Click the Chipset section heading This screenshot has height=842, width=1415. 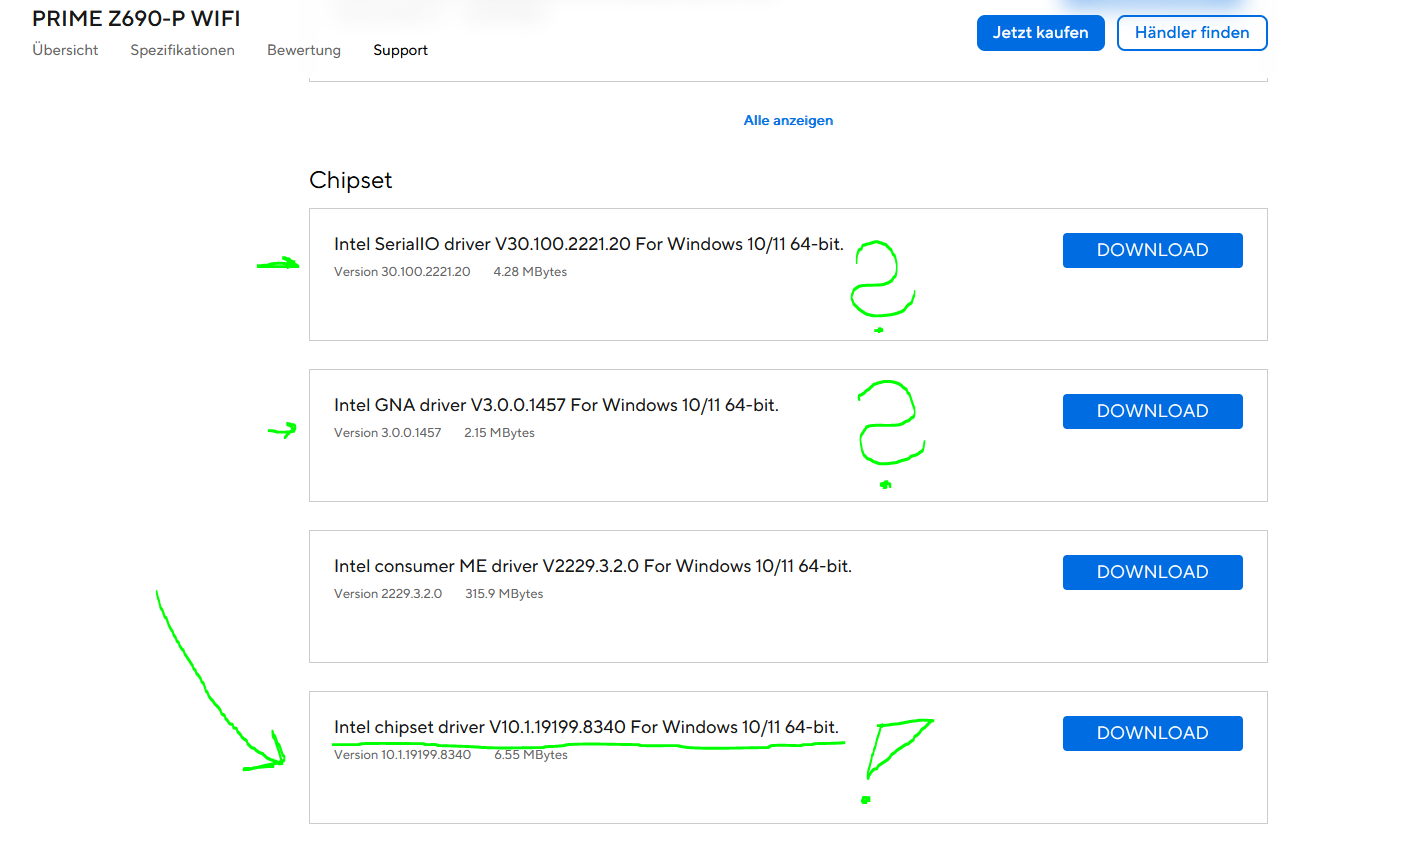pos(350,180)
